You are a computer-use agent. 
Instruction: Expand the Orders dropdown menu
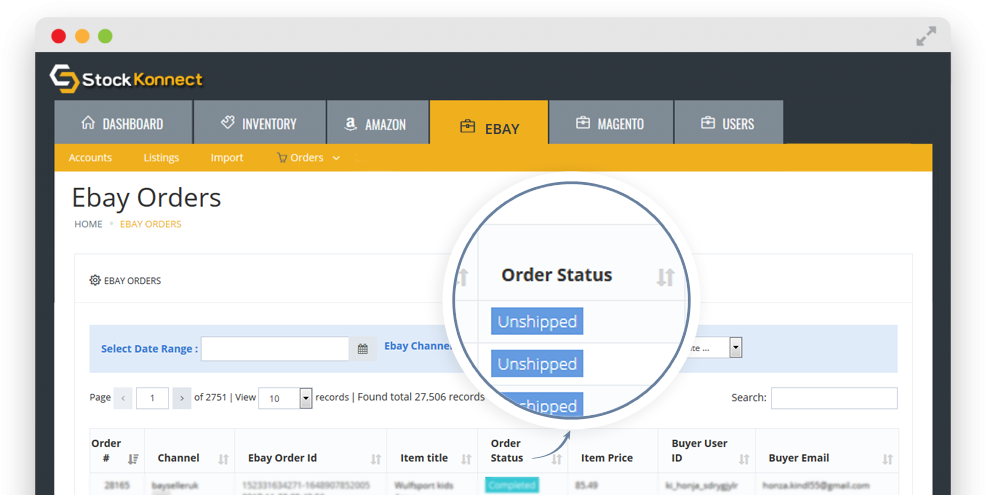tap(308, 158)
